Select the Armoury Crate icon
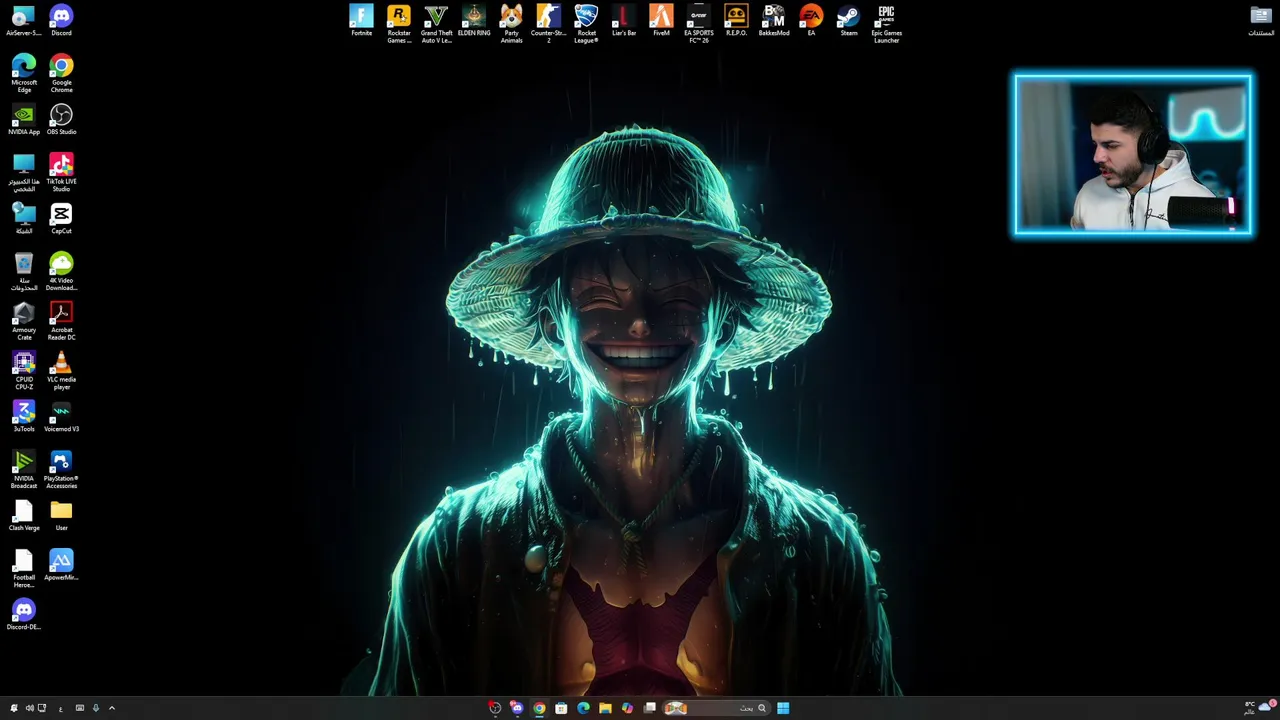 24,322
